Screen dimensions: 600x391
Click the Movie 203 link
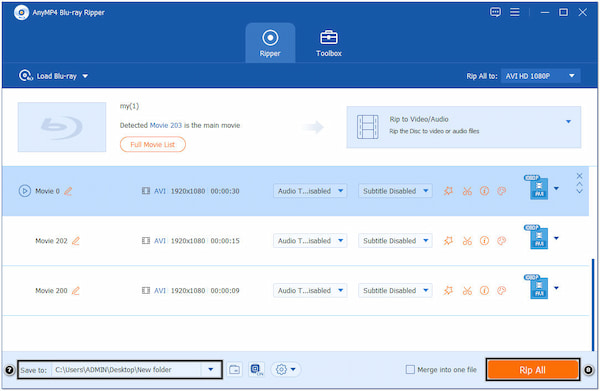[166, 125]
